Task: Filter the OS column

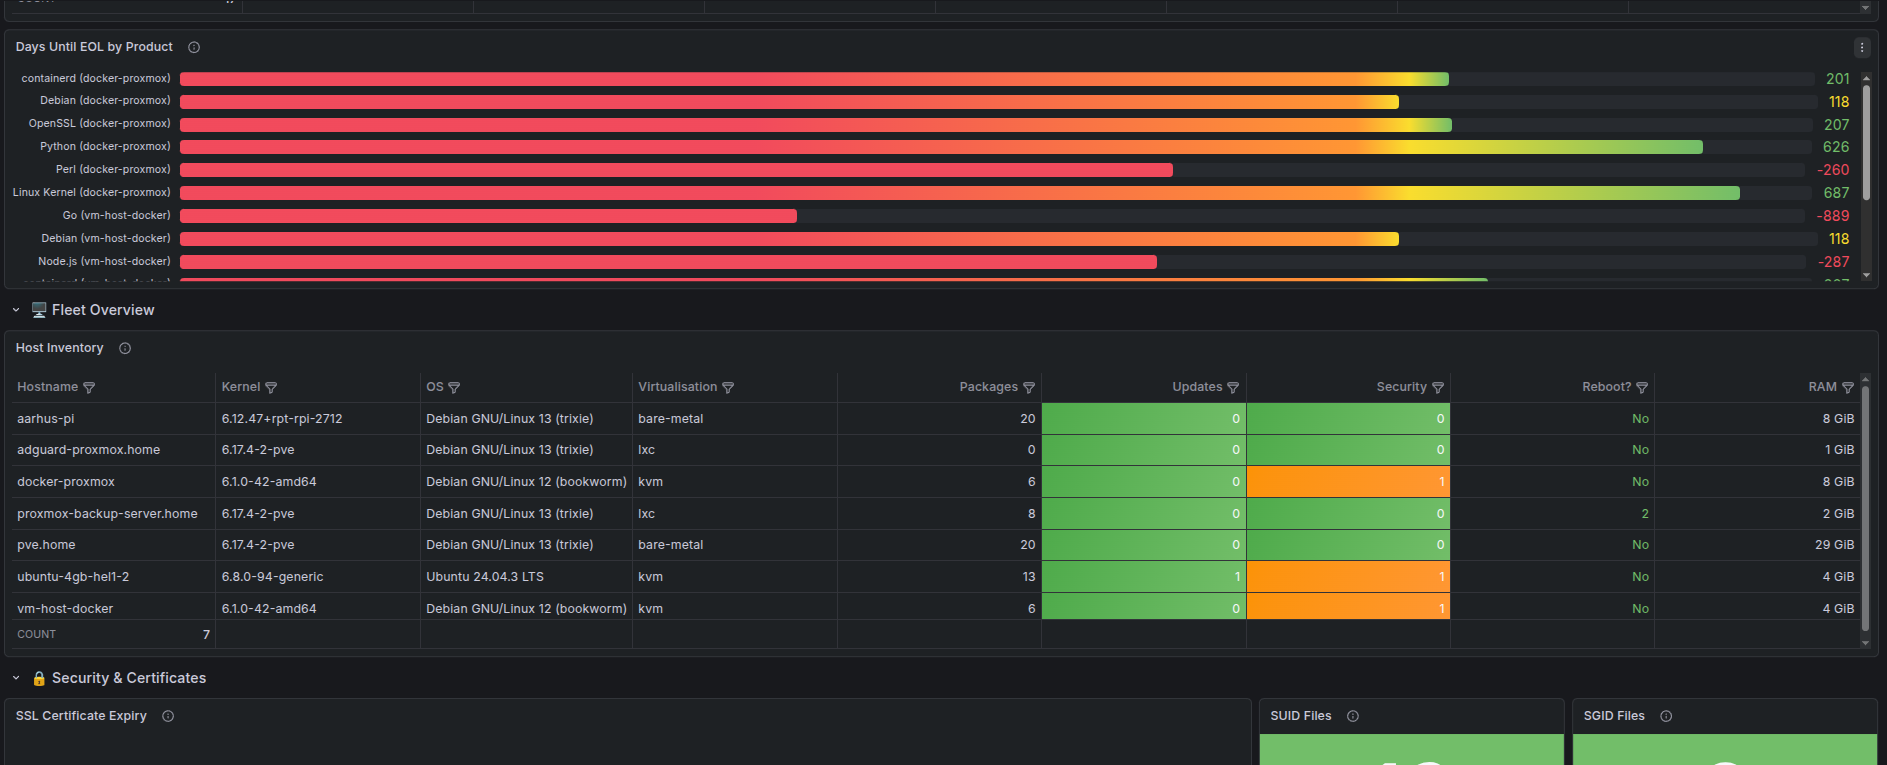Action: pos(454,388)
